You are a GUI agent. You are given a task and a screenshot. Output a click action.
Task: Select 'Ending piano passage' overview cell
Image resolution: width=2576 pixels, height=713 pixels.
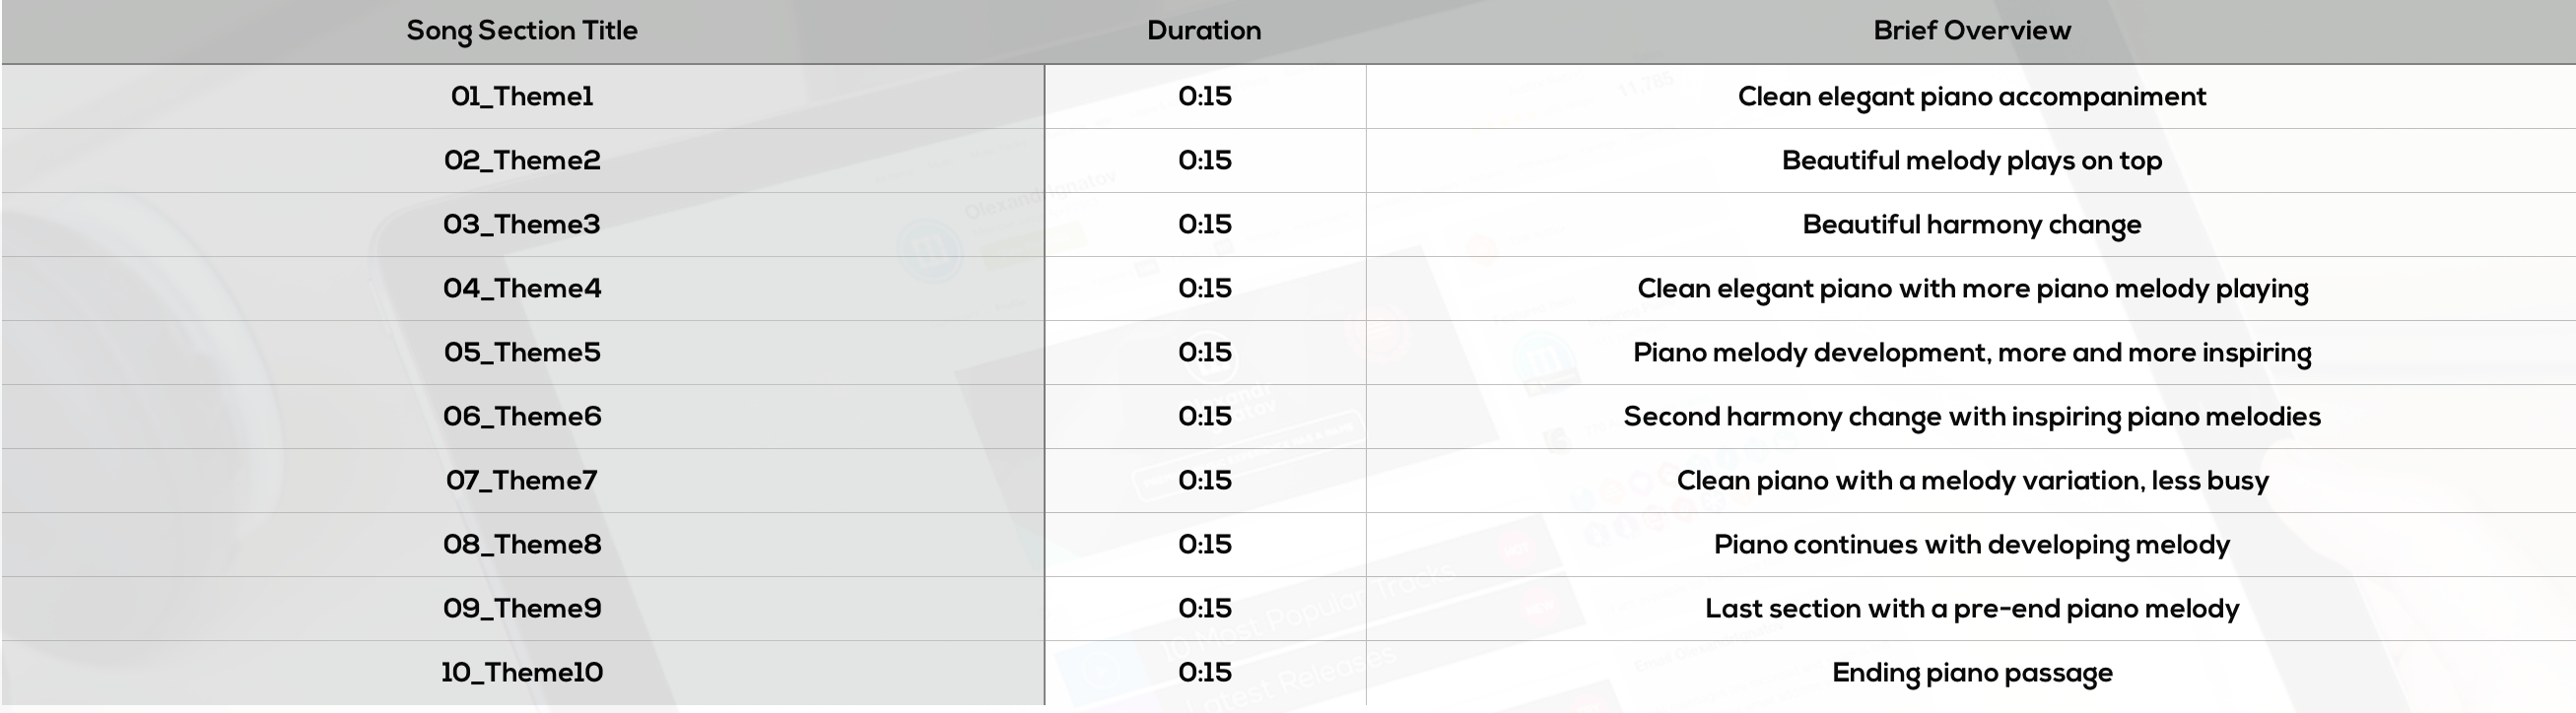(1972, 673)
